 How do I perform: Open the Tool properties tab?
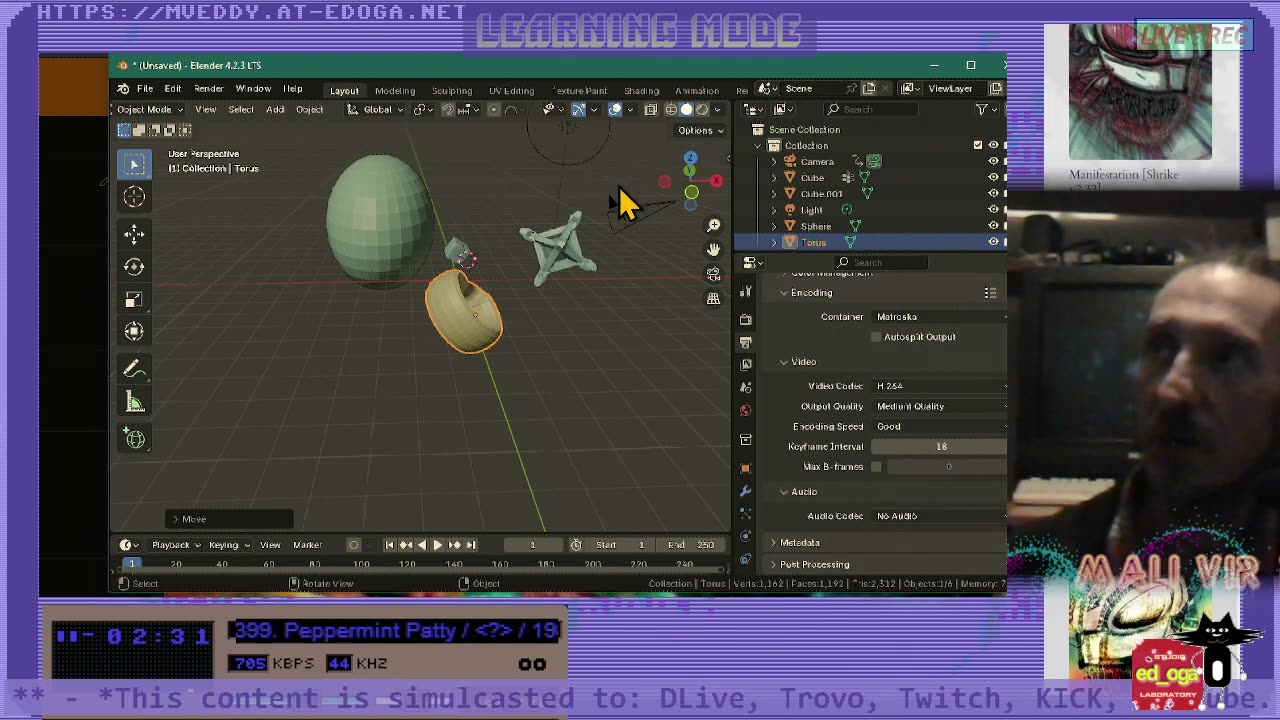click(745, 292)
